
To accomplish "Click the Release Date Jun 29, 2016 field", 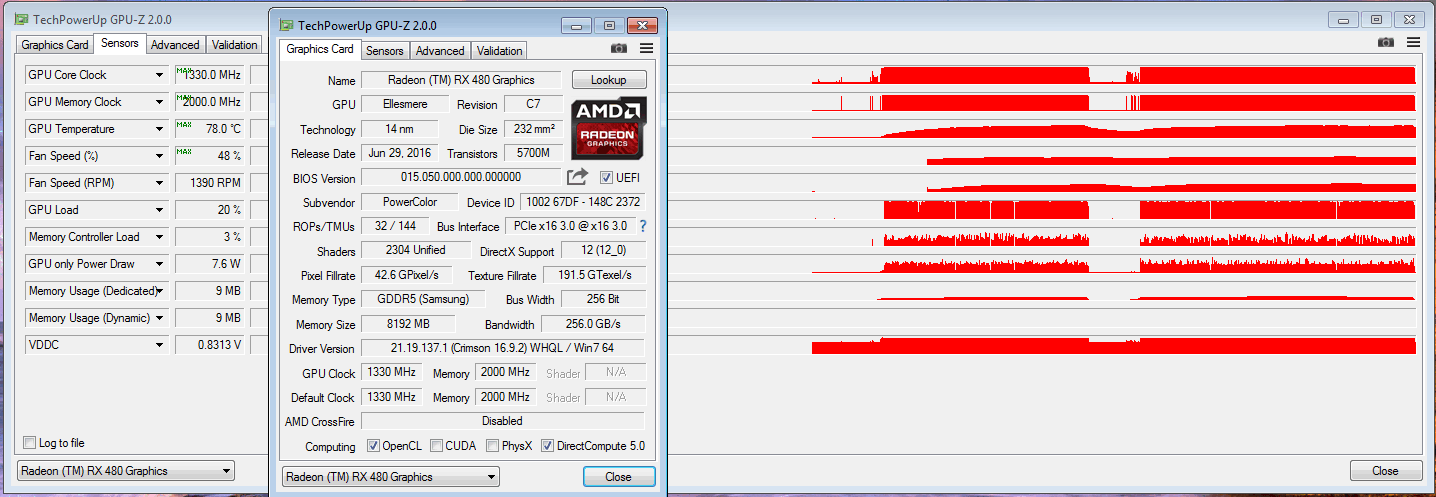I will click(400, 153).
